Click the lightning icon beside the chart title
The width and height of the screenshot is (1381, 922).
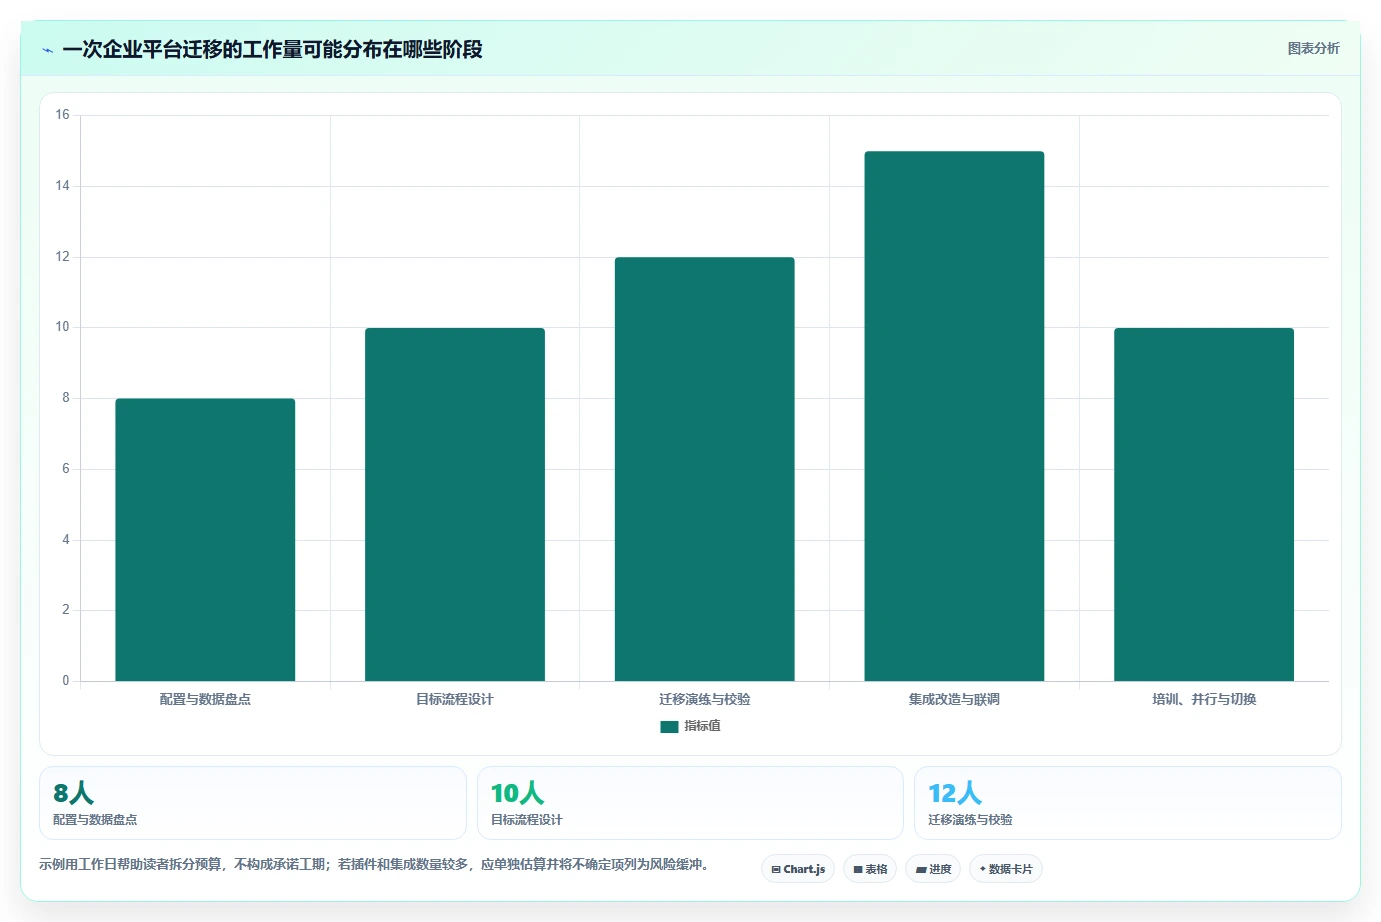(47, 50)
